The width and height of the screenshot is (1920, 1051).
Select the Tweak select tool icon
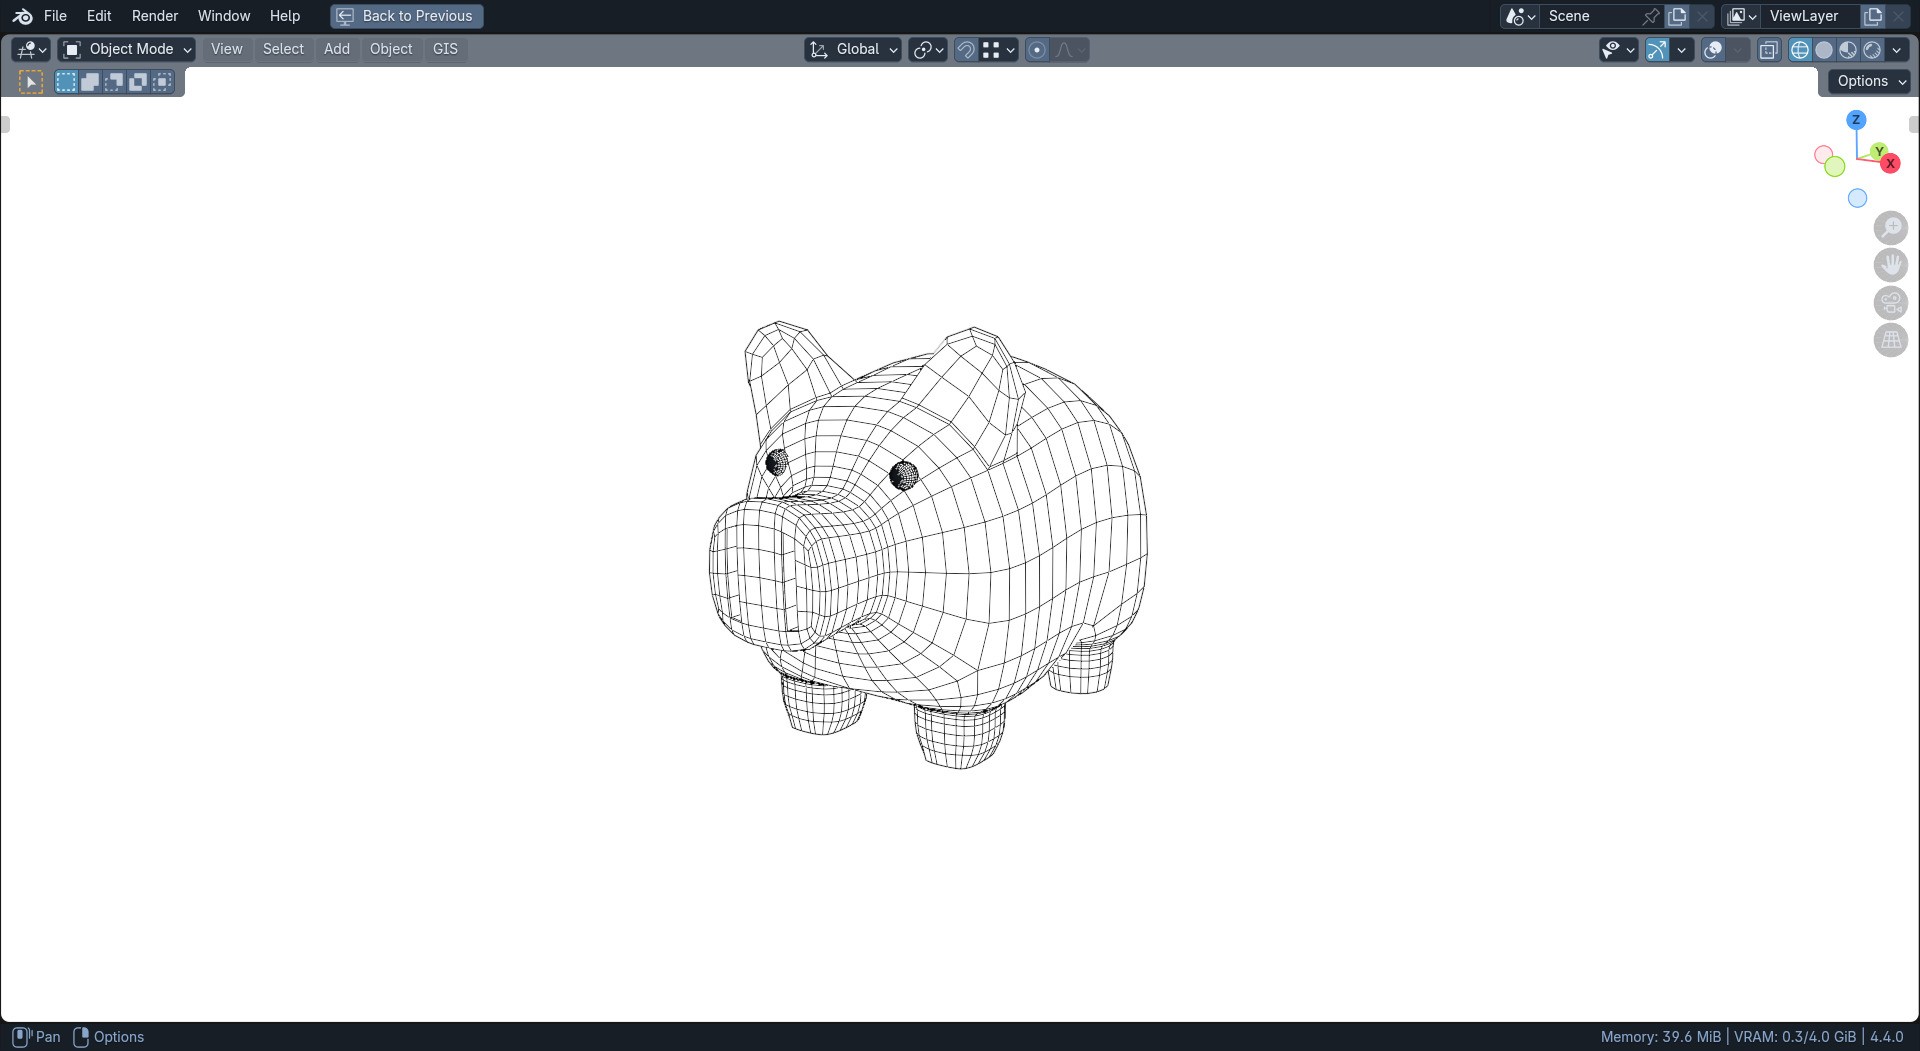[x=31, y=82]
